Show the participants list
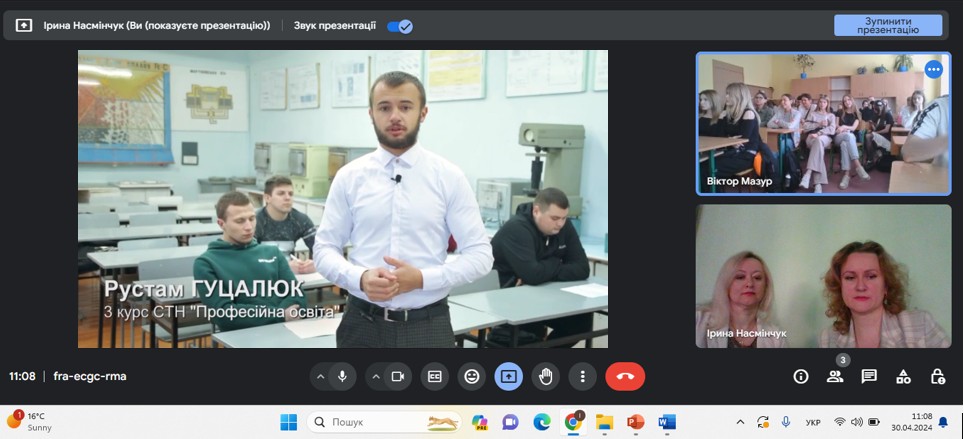Screen dimensions: 964x439 point(834,376)
